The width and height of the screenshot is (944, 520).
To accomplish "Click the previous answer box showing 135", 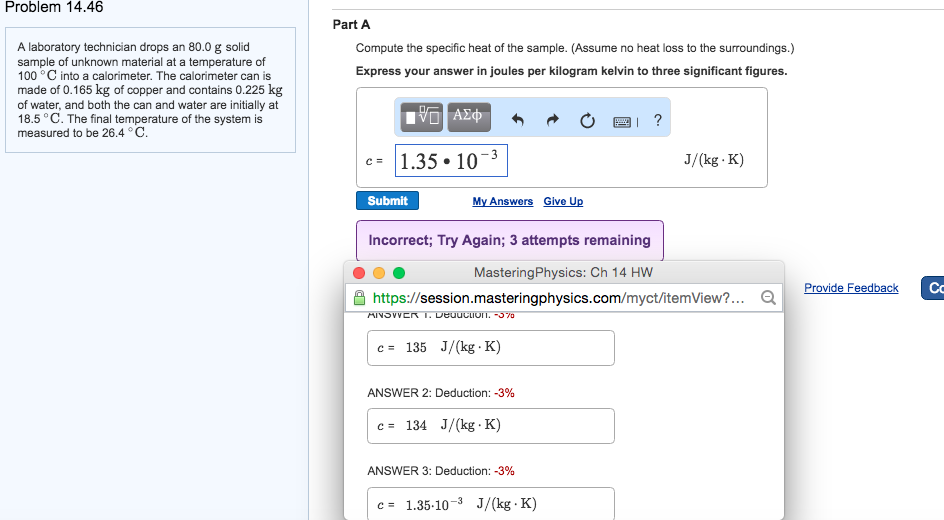I will [x=490, y=348].
